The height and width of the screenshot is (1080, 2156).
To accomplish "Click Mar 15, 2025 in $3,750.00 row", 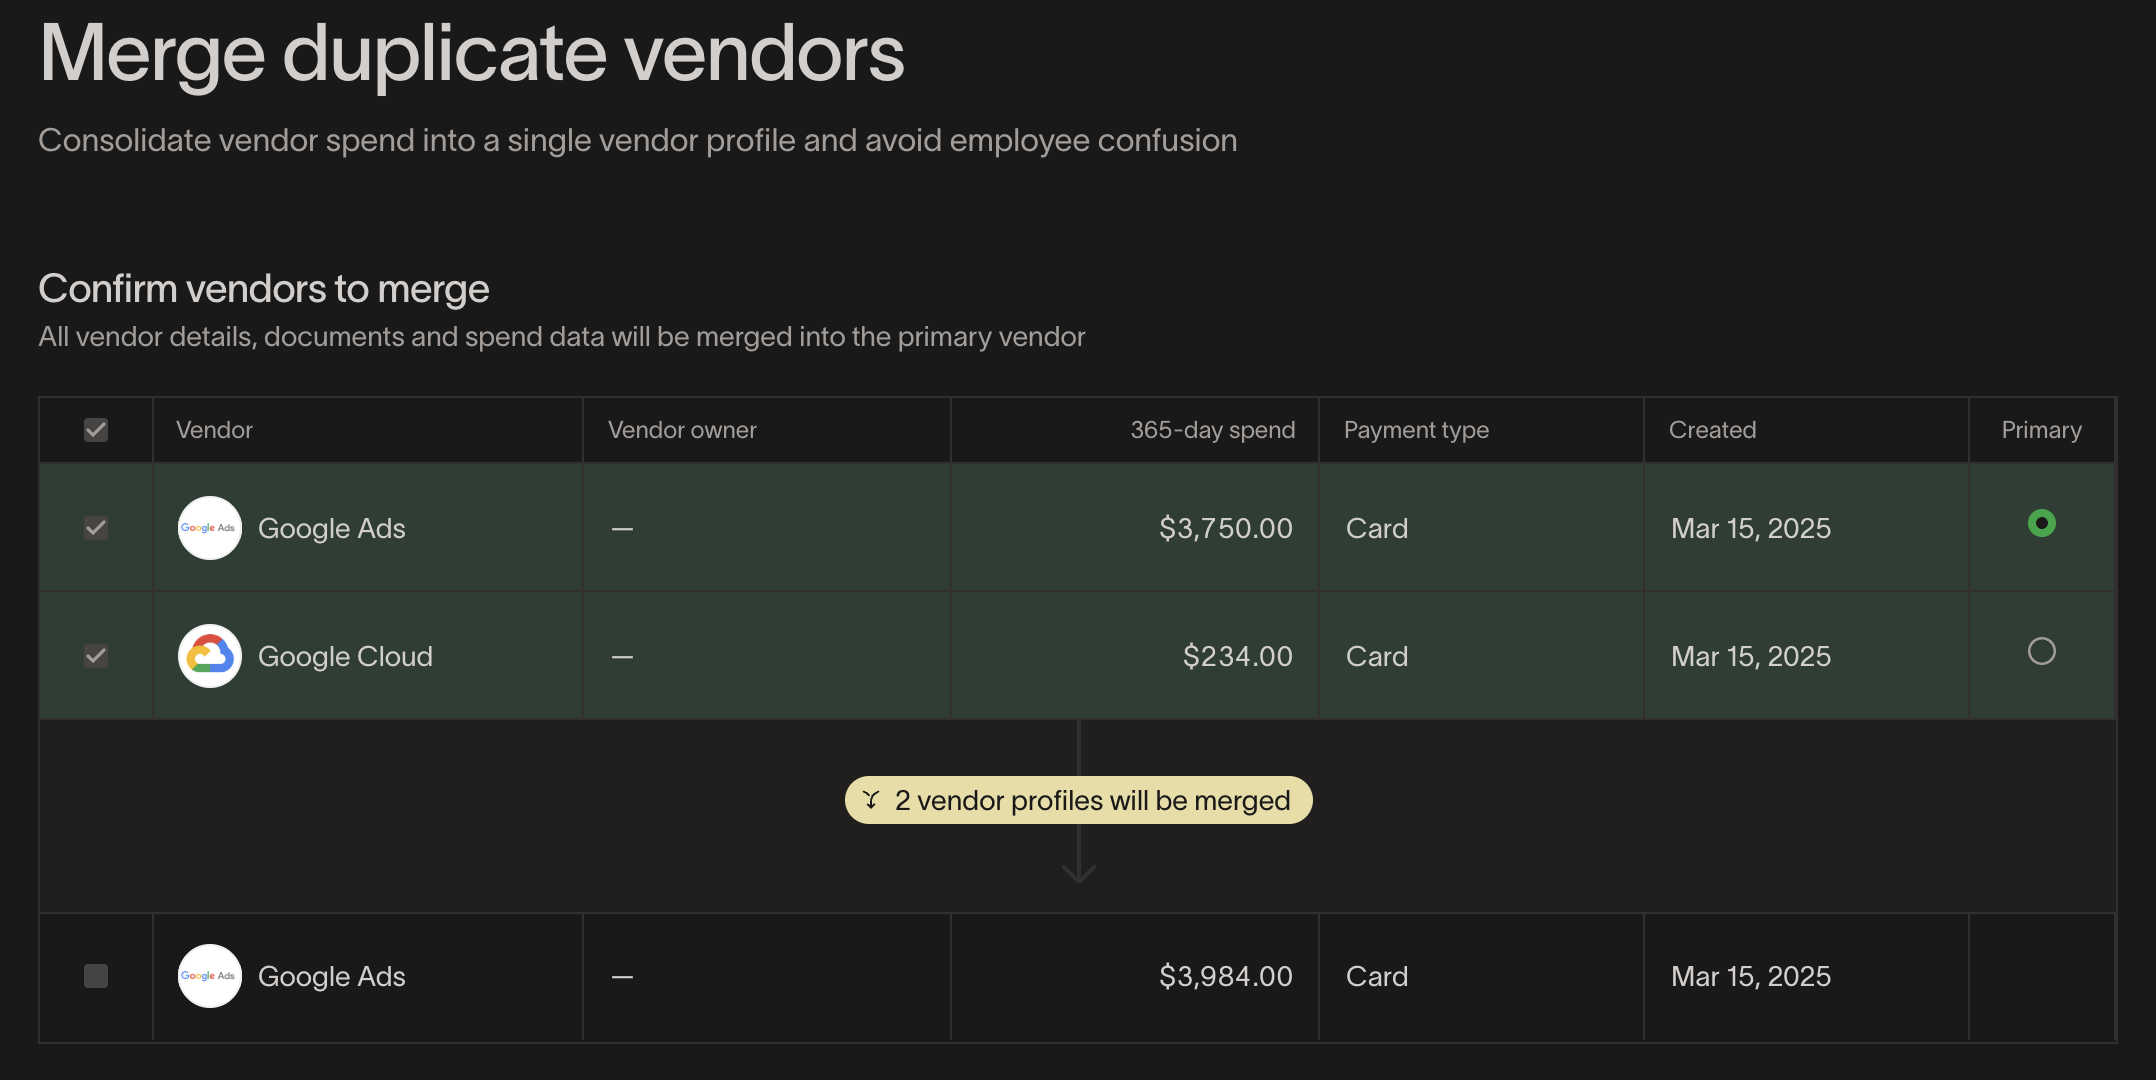I will (1751, 528).
